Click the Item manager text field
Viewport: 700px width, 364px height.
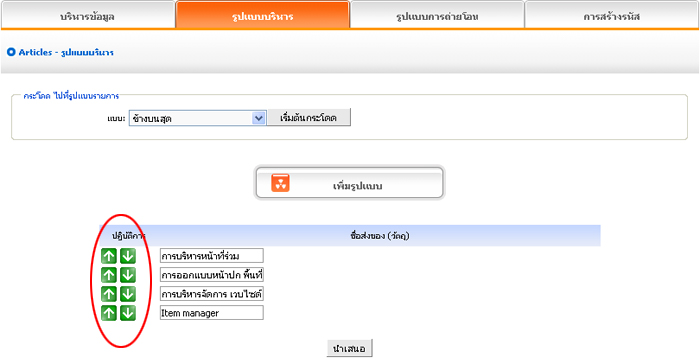pos(212,313)
